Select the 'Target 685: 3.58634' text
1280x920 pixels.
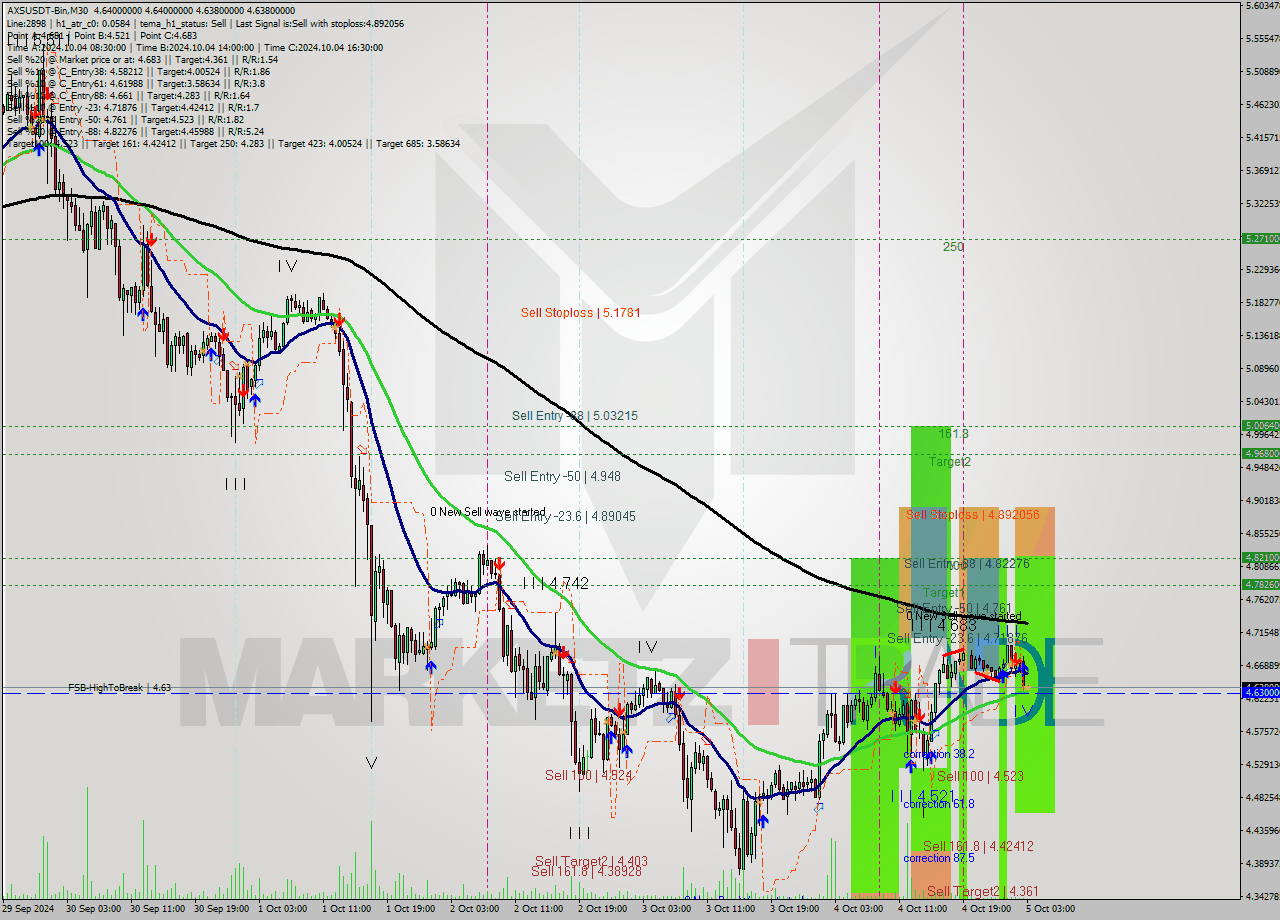[417, 143]
